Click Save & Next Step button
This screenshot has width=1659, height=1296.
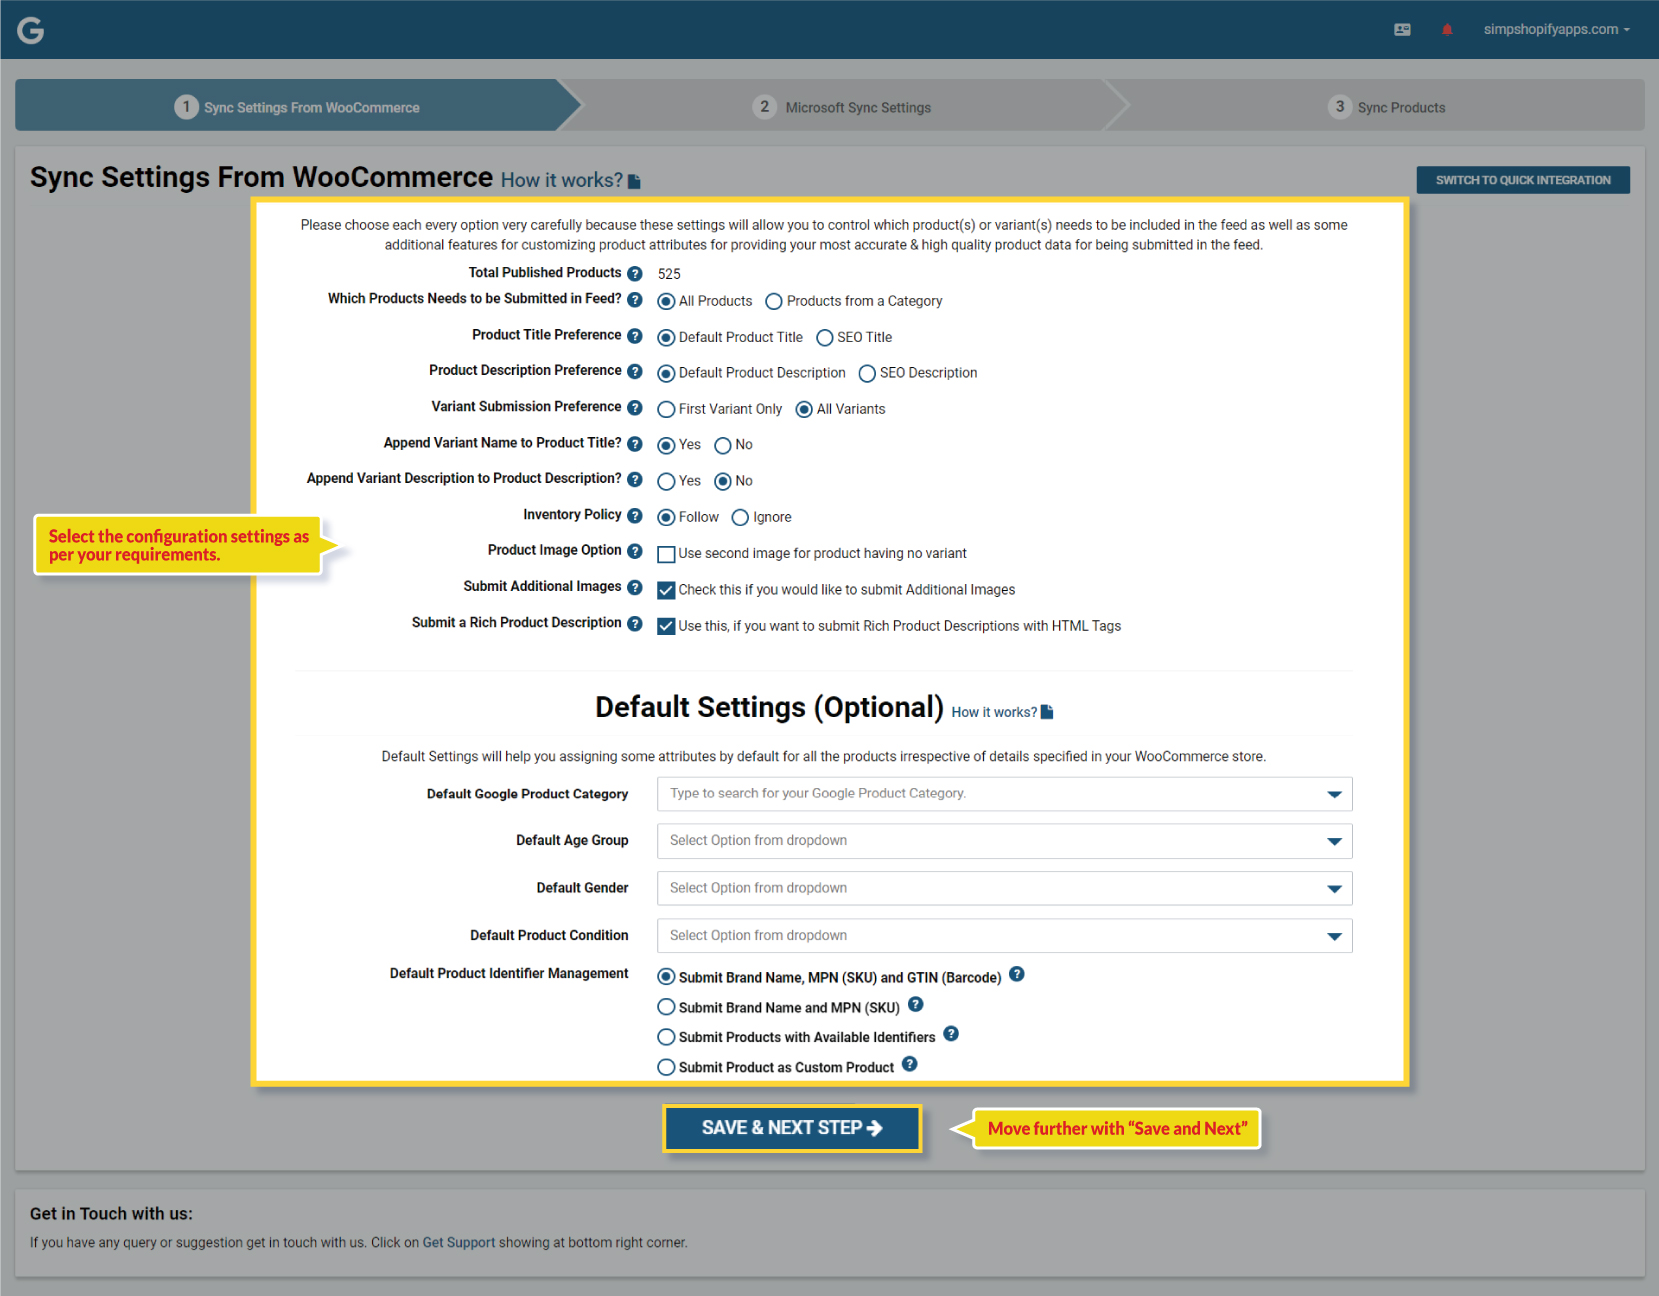click(792, 1128)
